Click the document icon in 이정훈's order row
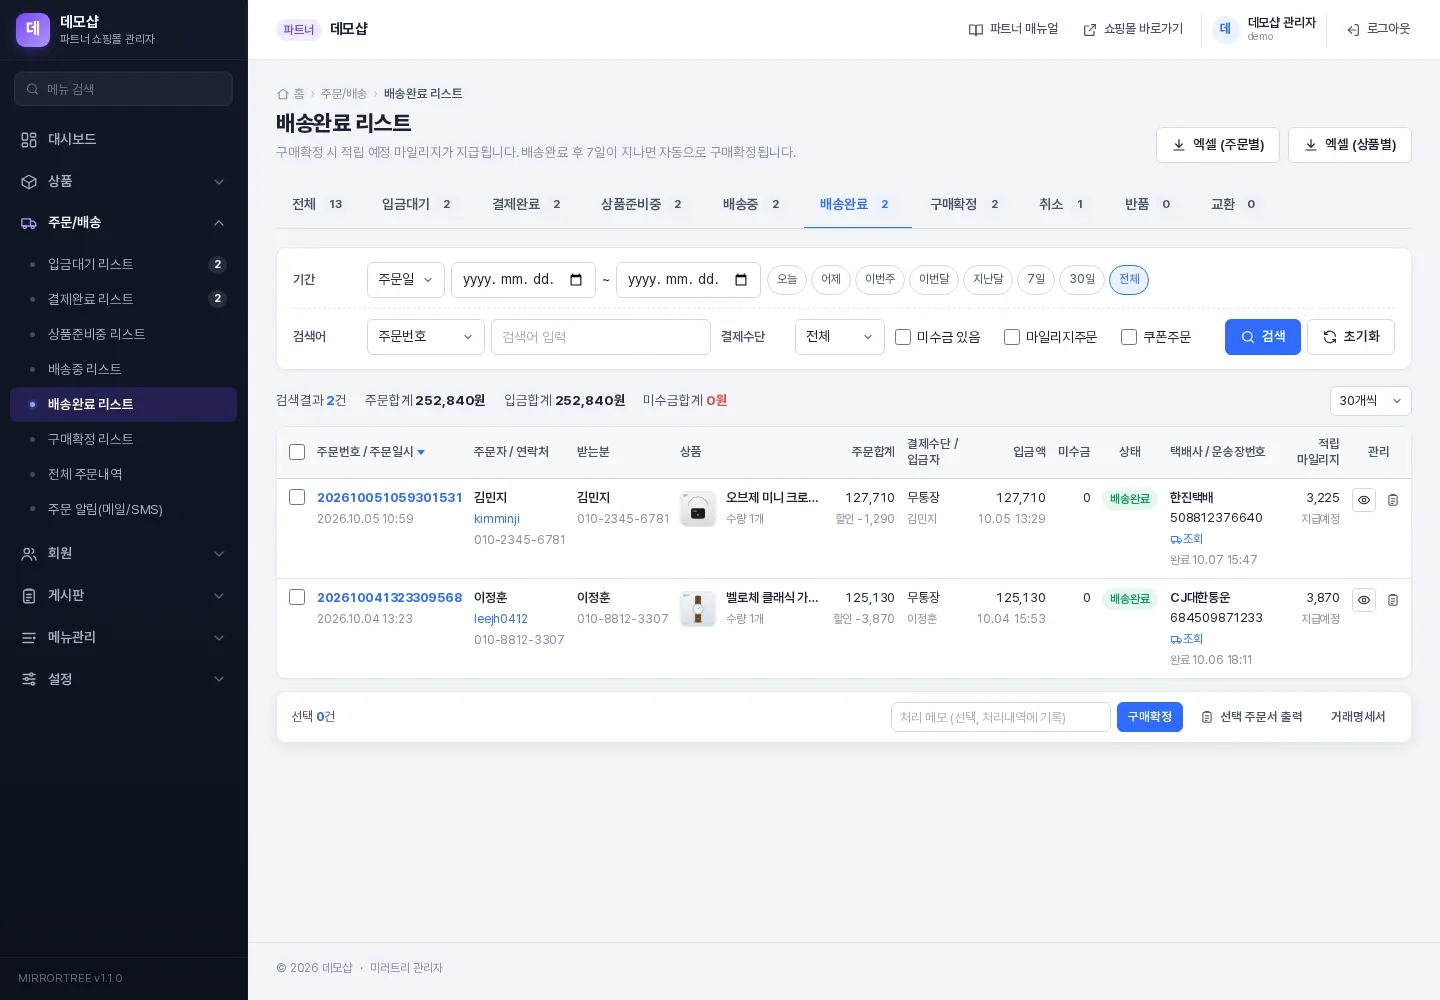This screenshot has width=1440, height=1000. coord(1393,600)
